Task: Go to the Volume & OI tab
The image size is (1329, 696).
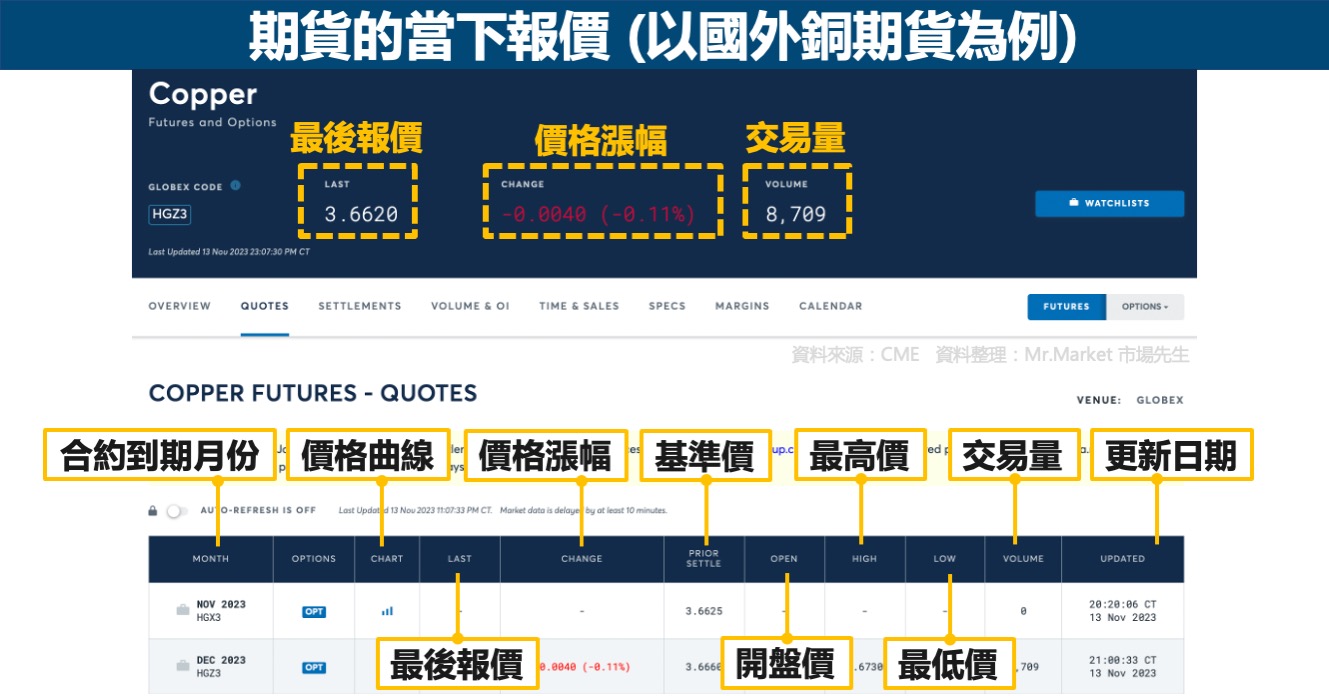Action: pyautogui.click(x=470, y=306)
